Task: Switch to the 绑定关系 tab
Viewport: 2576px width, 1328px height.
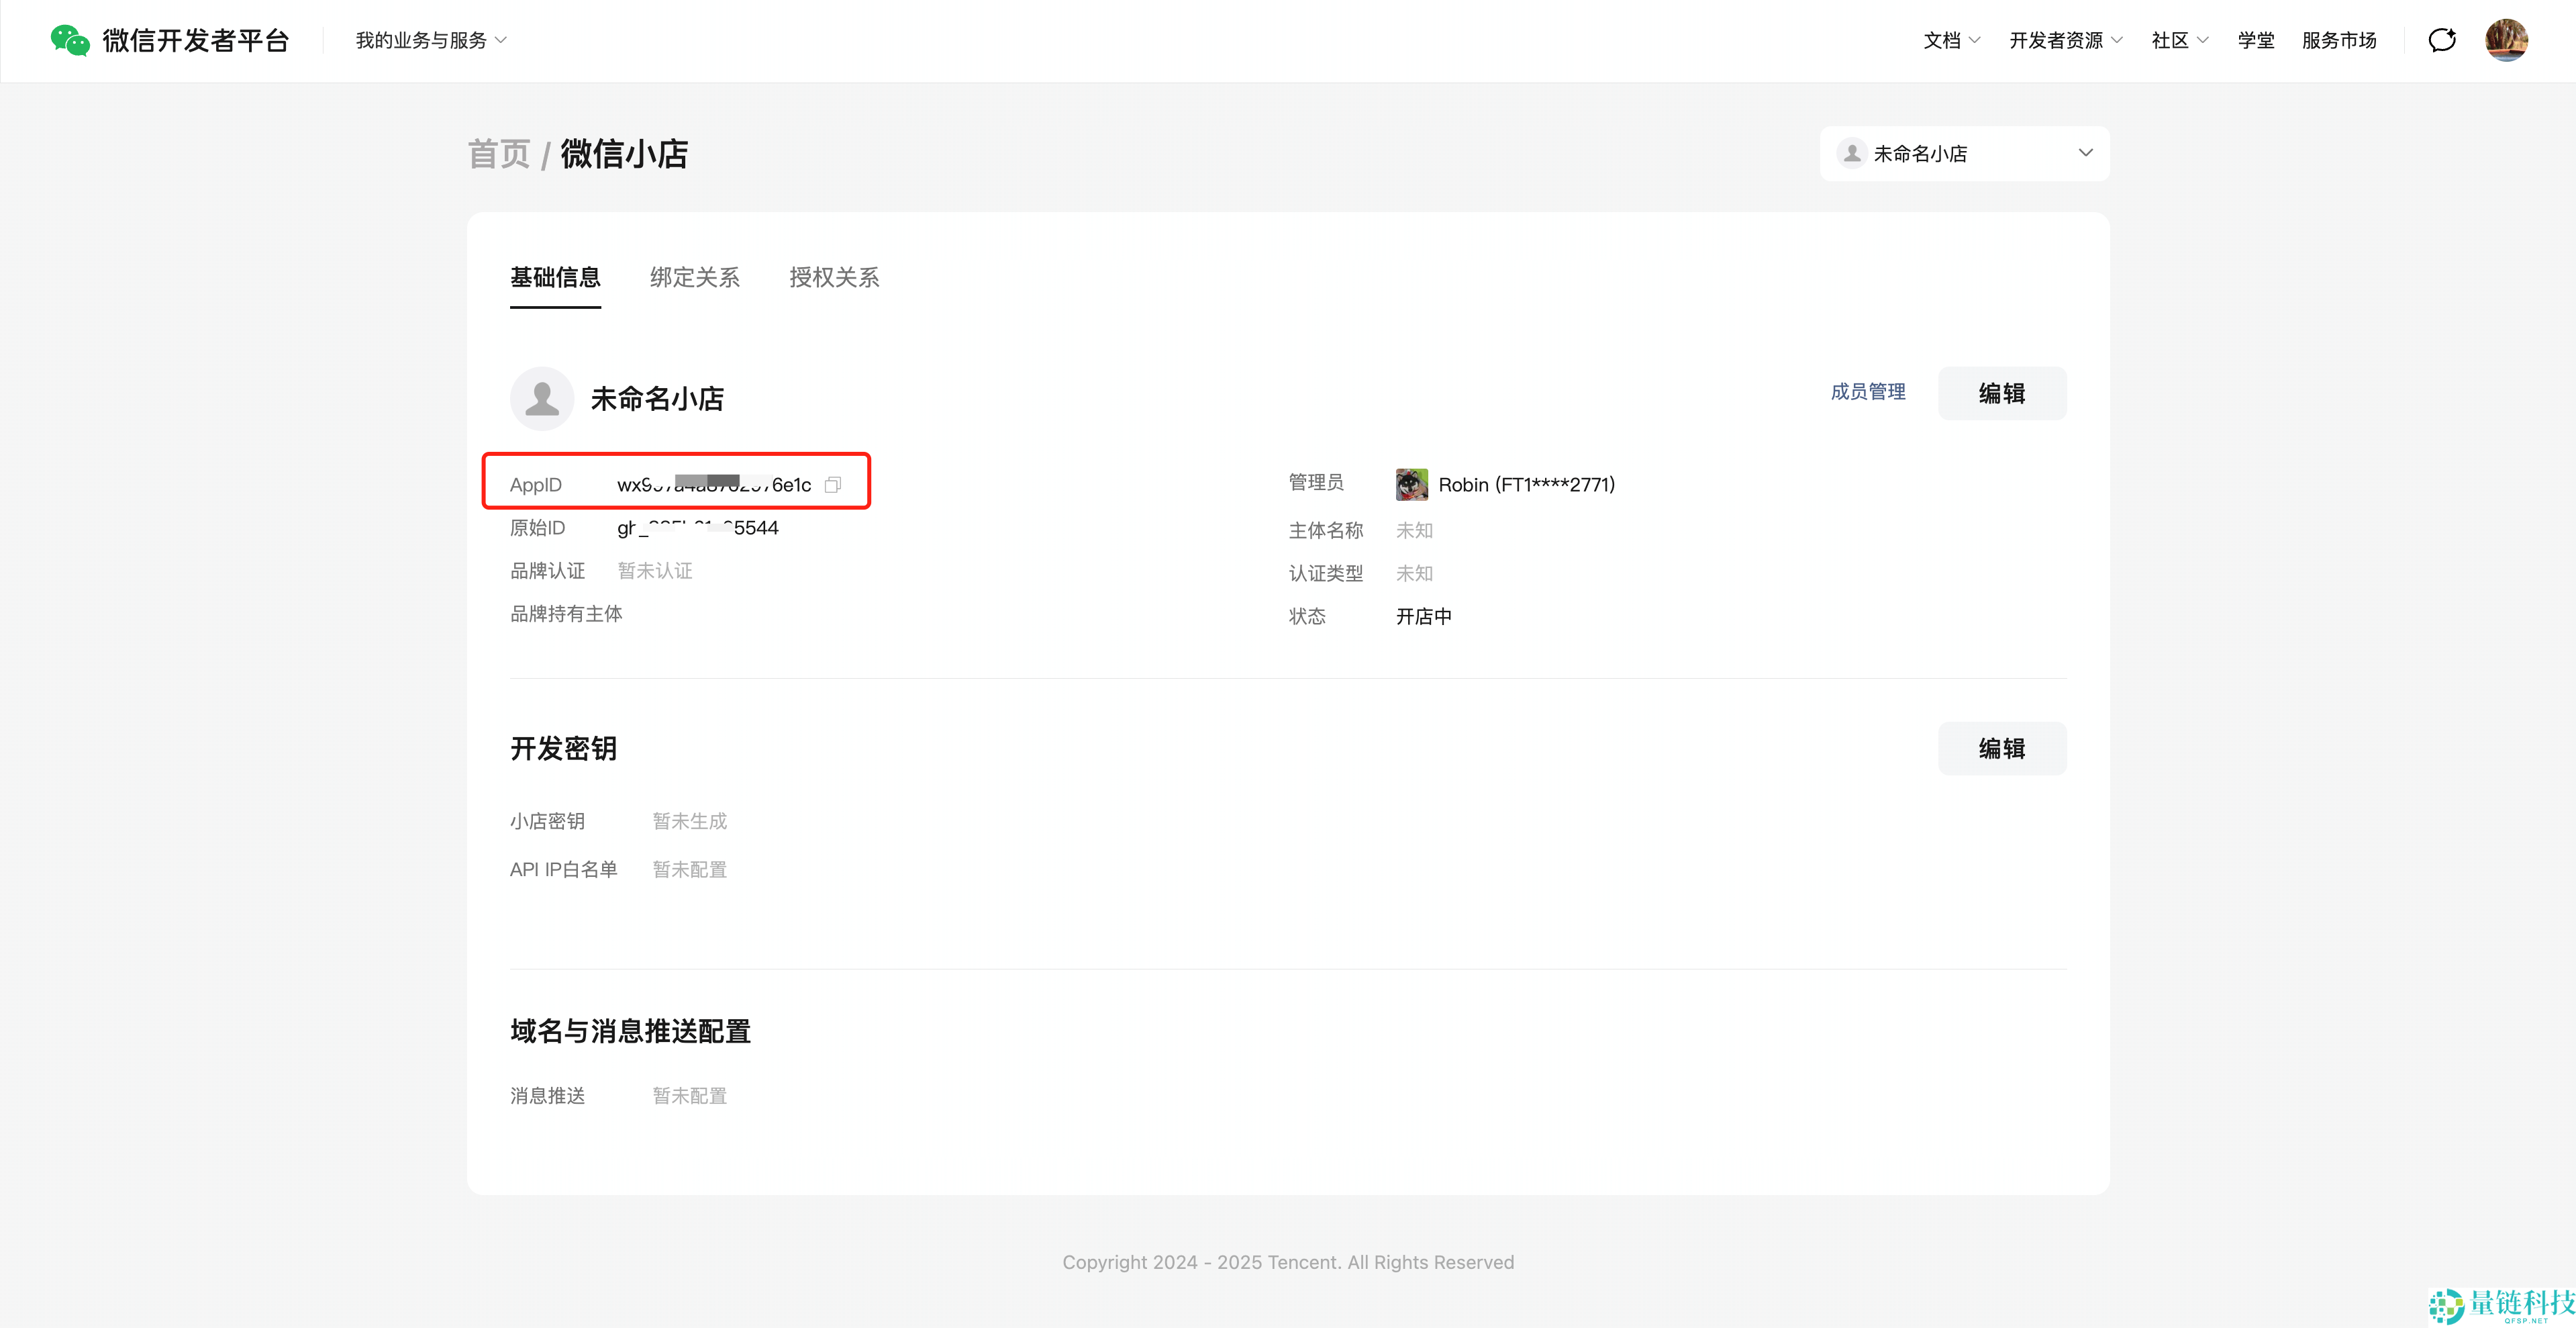Action: 695,278
